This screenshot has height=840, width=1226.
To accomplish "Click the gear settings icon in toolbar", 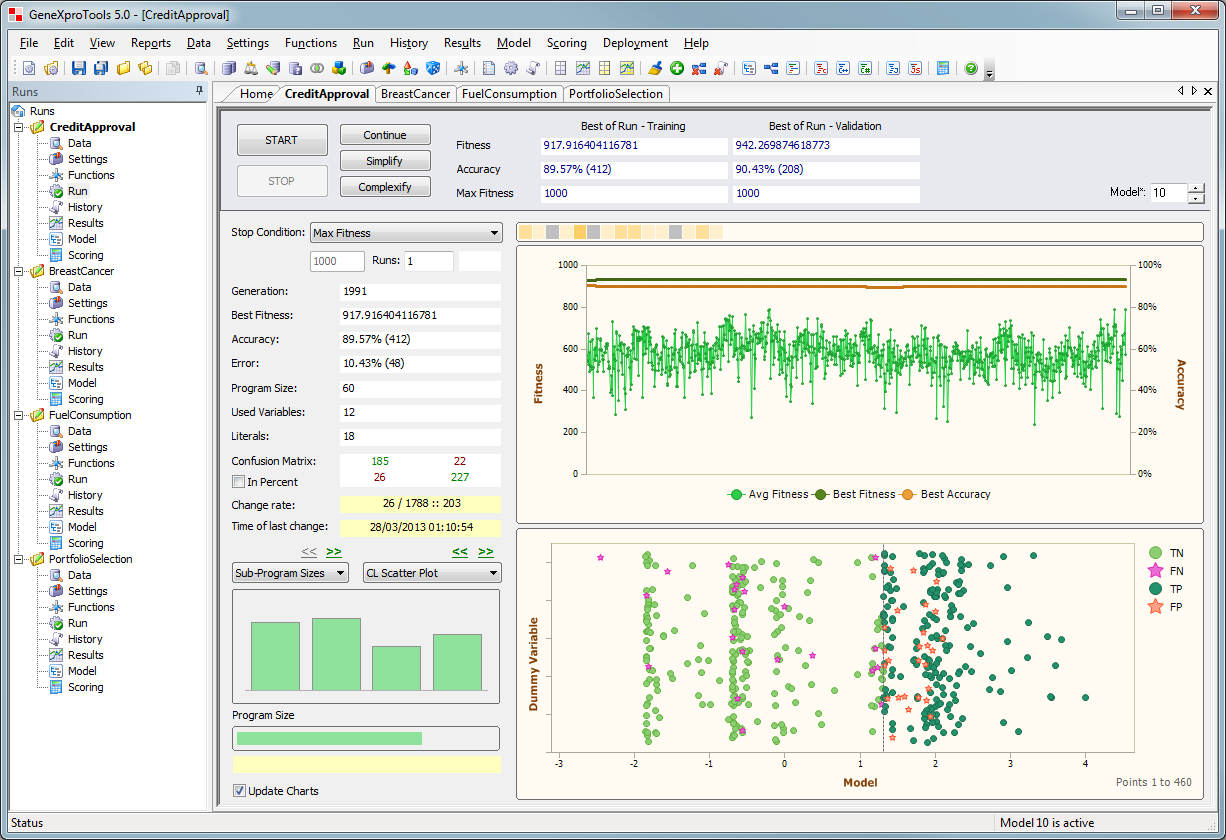I will (511, 68).
